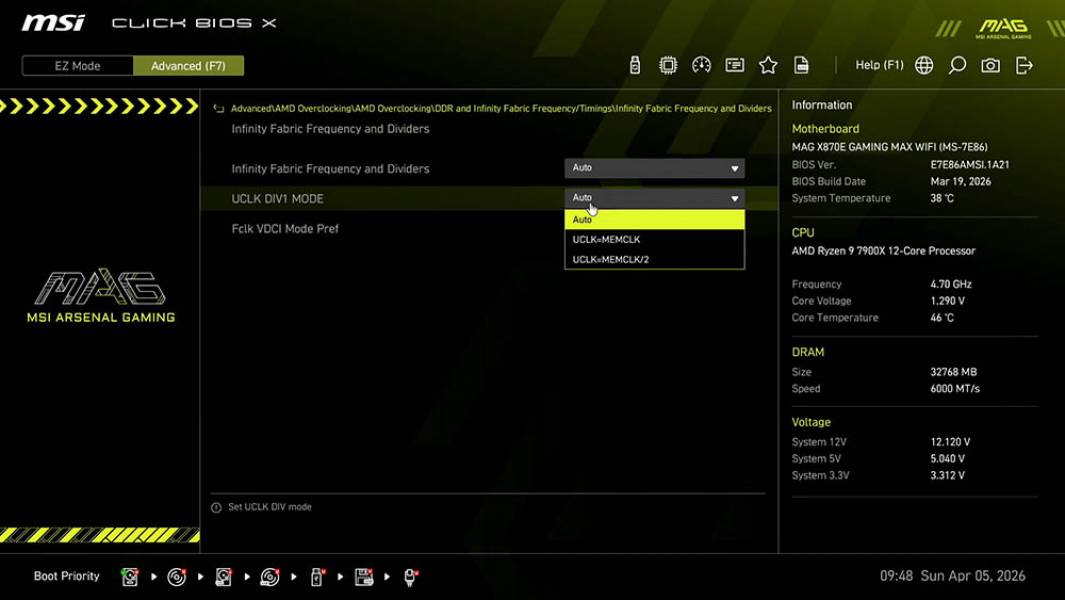The width and height of the screenshot is (1065, 600).
Task: Open search using the magnifier icon
Action: click(x=955, y=64)
